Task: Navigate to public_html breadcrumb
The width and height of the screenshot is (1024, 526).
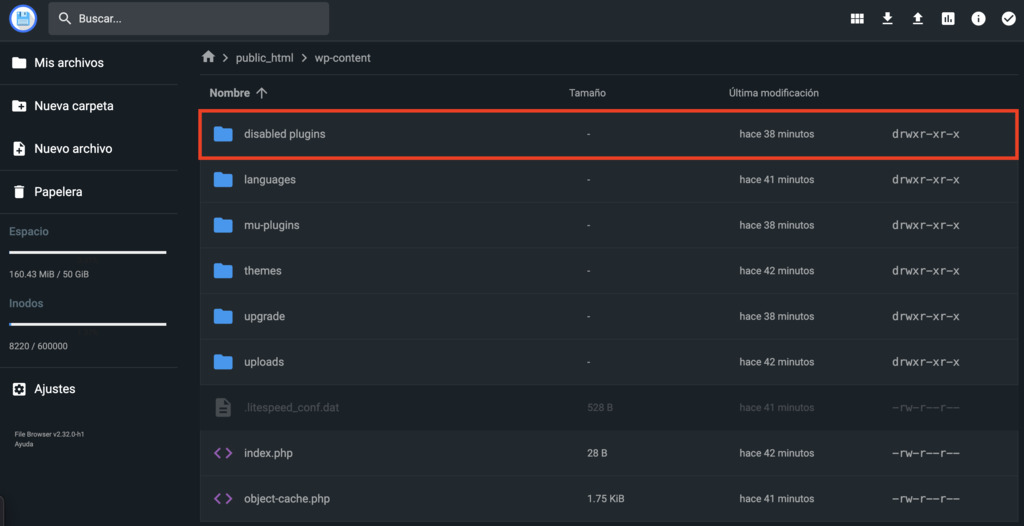Action: [x=265, y=58]
